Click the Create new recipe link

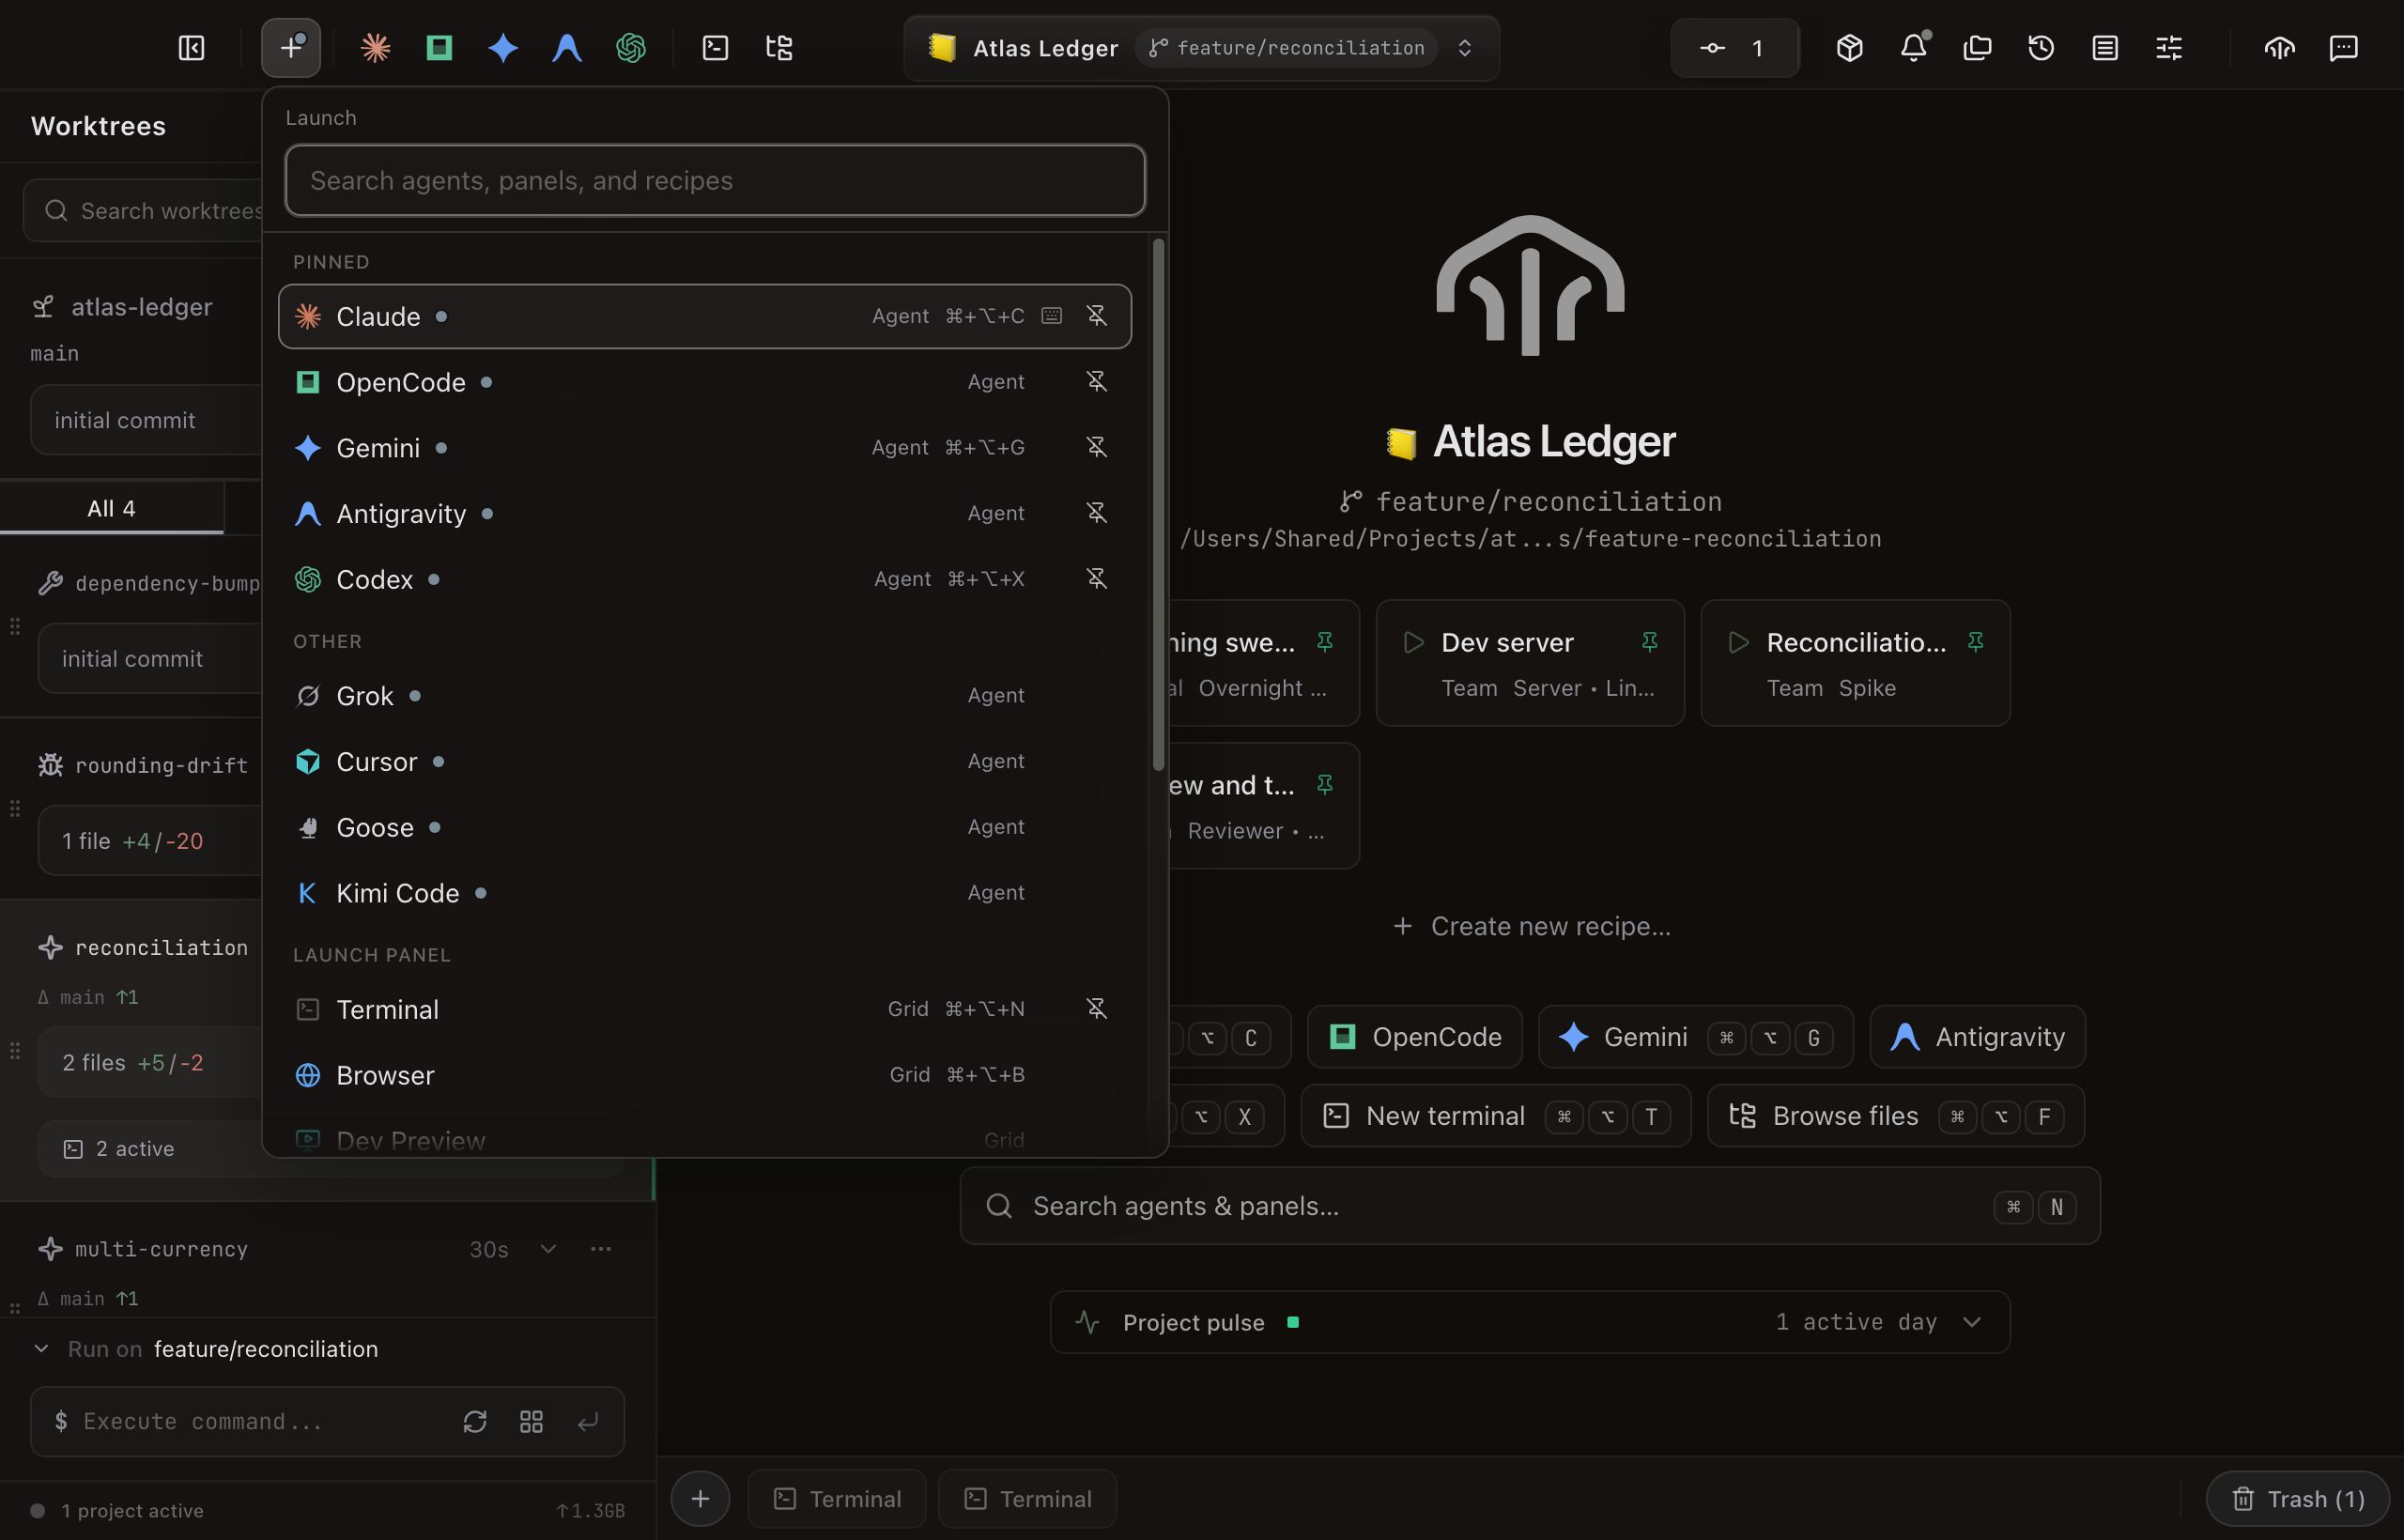click(1531, 926)
